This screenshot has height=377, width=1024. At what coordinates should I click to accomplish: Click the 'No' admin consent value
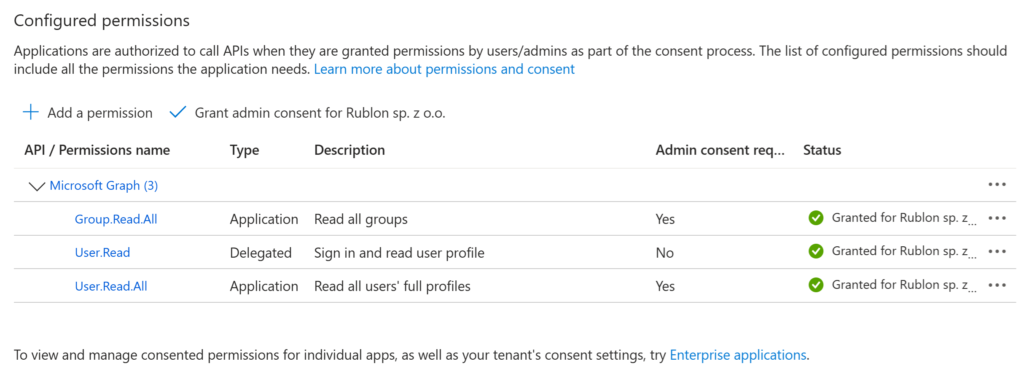(x=664, y=253)
